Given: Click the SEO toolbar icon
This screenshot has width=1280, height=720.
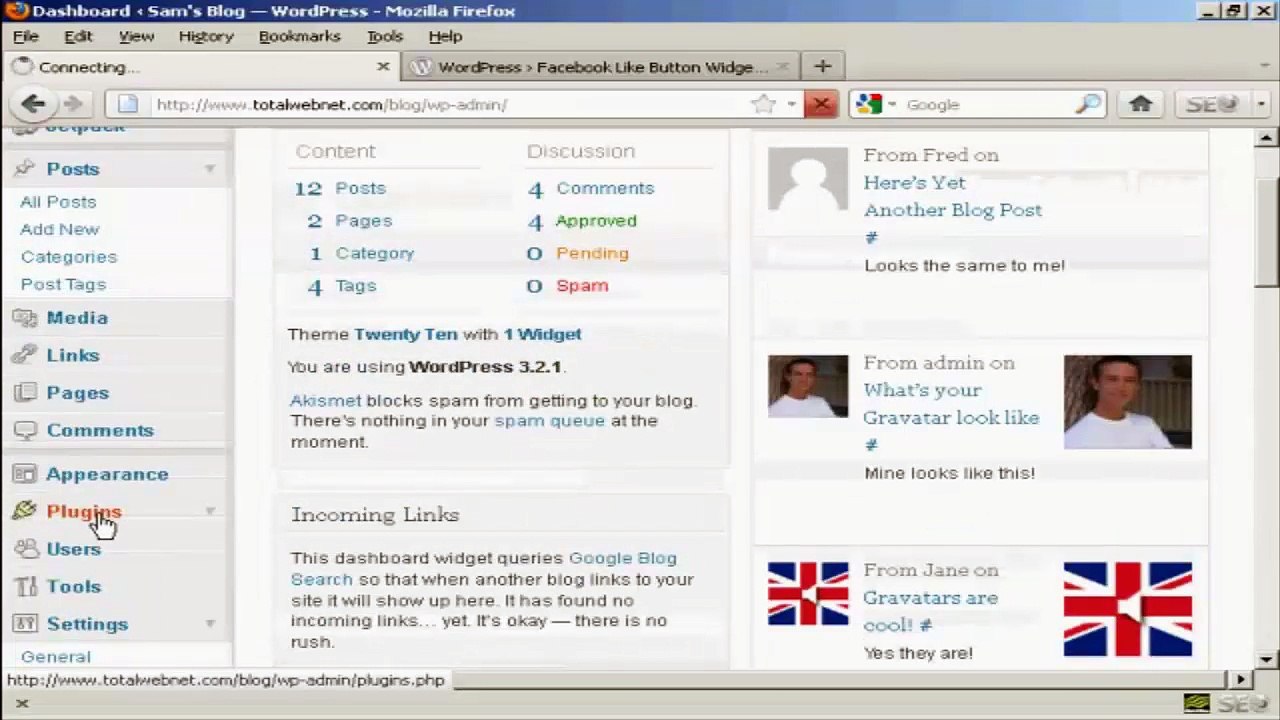Looking at the screenshot, I should pyautogui.click(x=1213, y=104).
